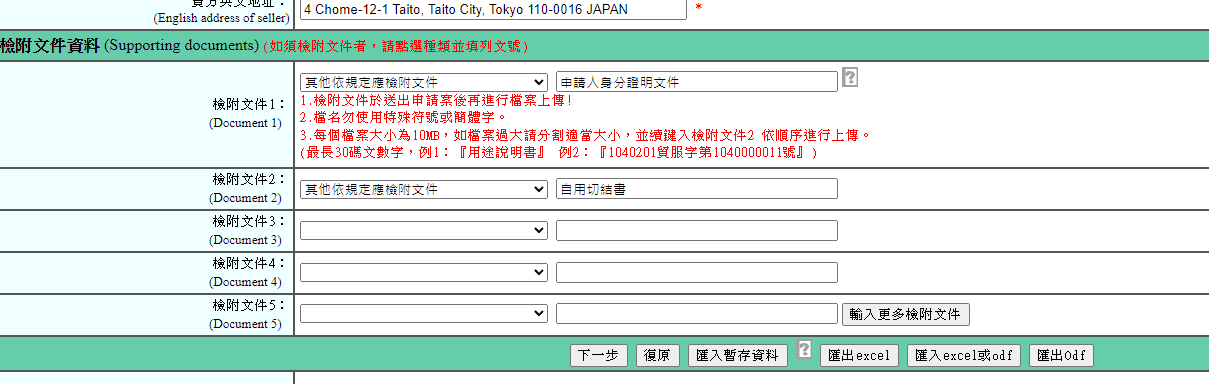Focus the empty Document 4 text field
1209x384 pixels.
tap(697, 272)
